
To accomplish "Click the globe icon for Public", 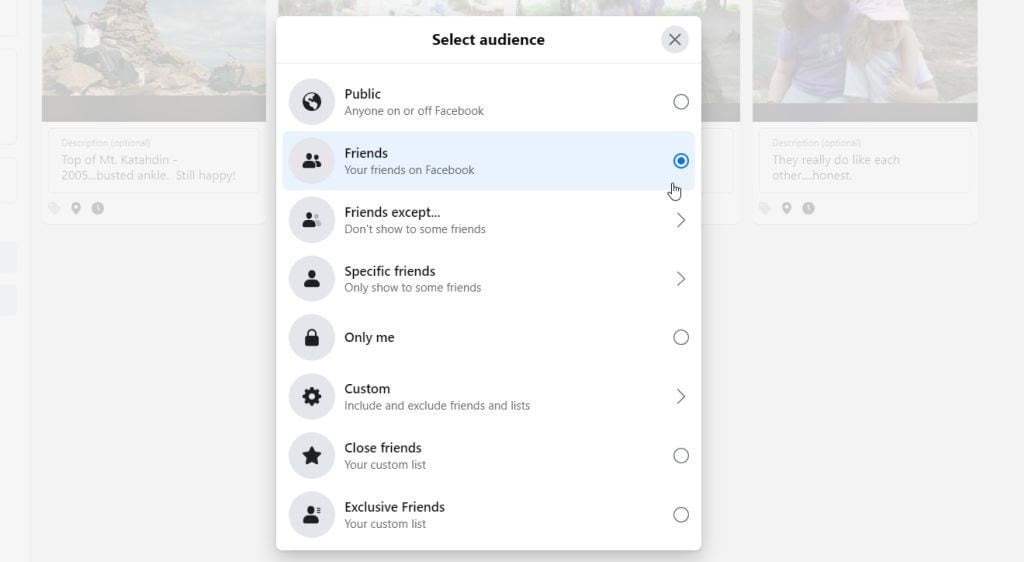I will (312, 102).
